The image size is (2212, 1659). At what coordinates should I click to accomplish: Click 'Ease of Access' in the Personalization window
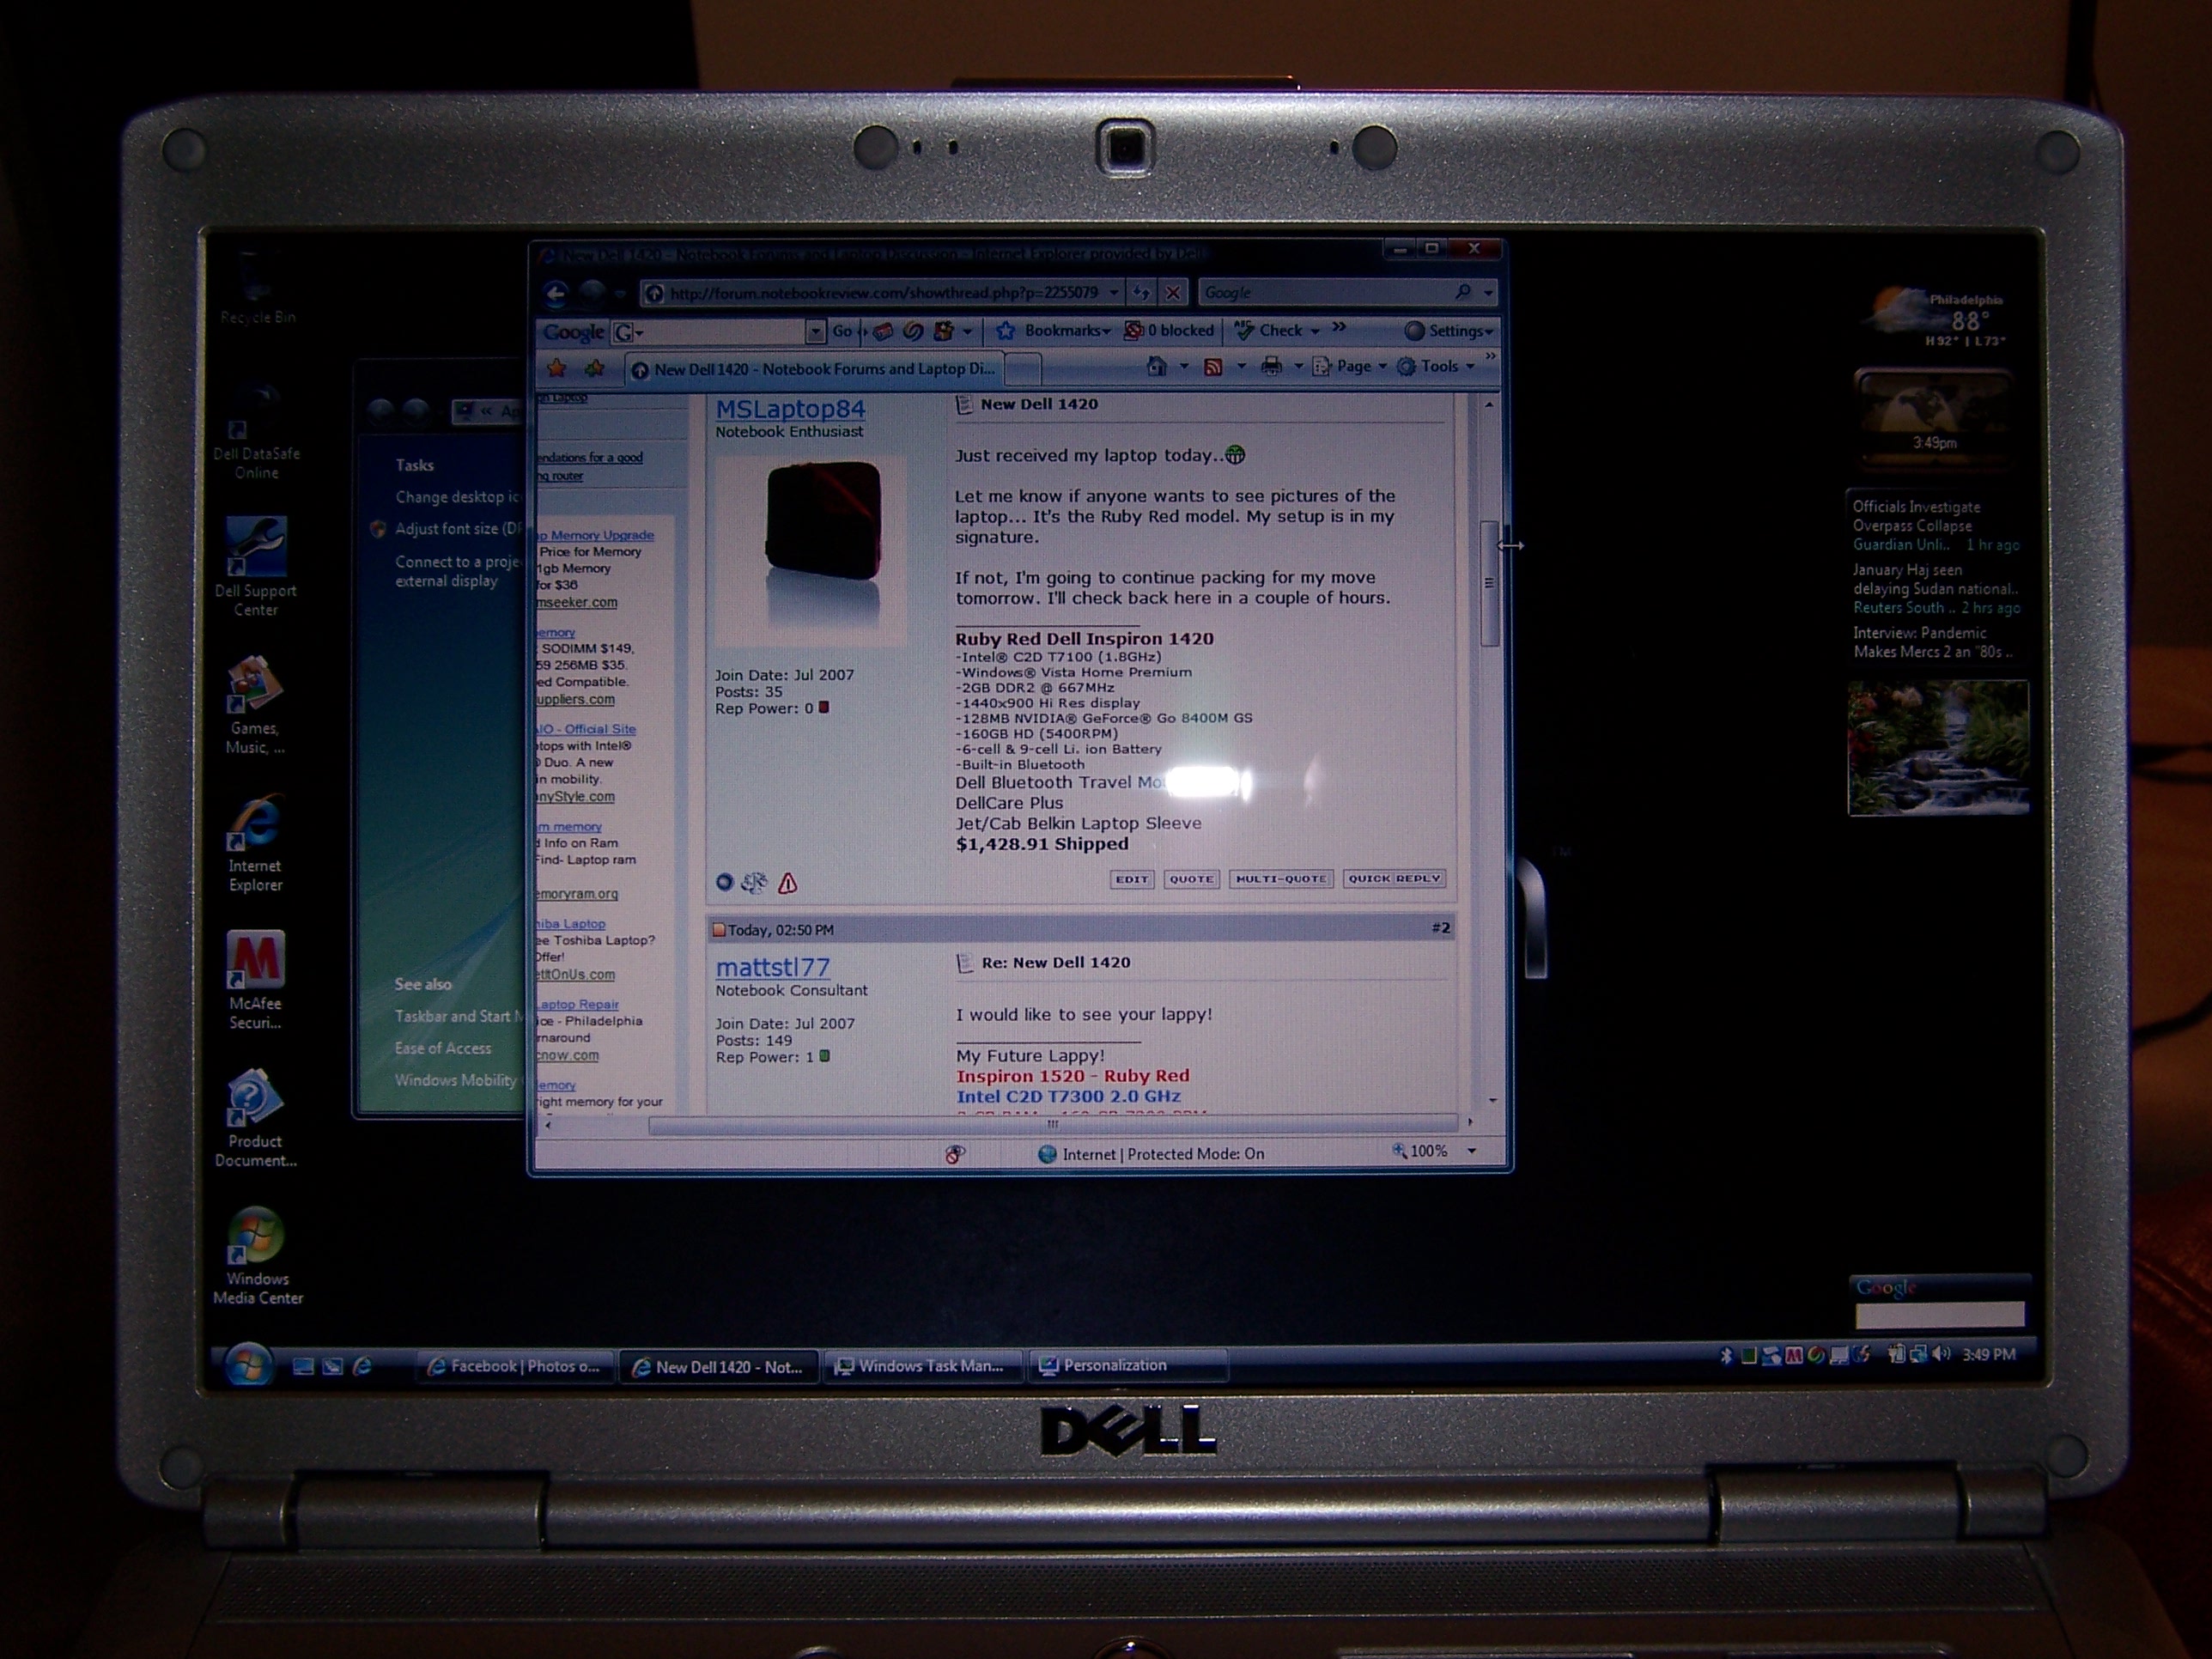pyautogui.click(x=443, y=1048)
